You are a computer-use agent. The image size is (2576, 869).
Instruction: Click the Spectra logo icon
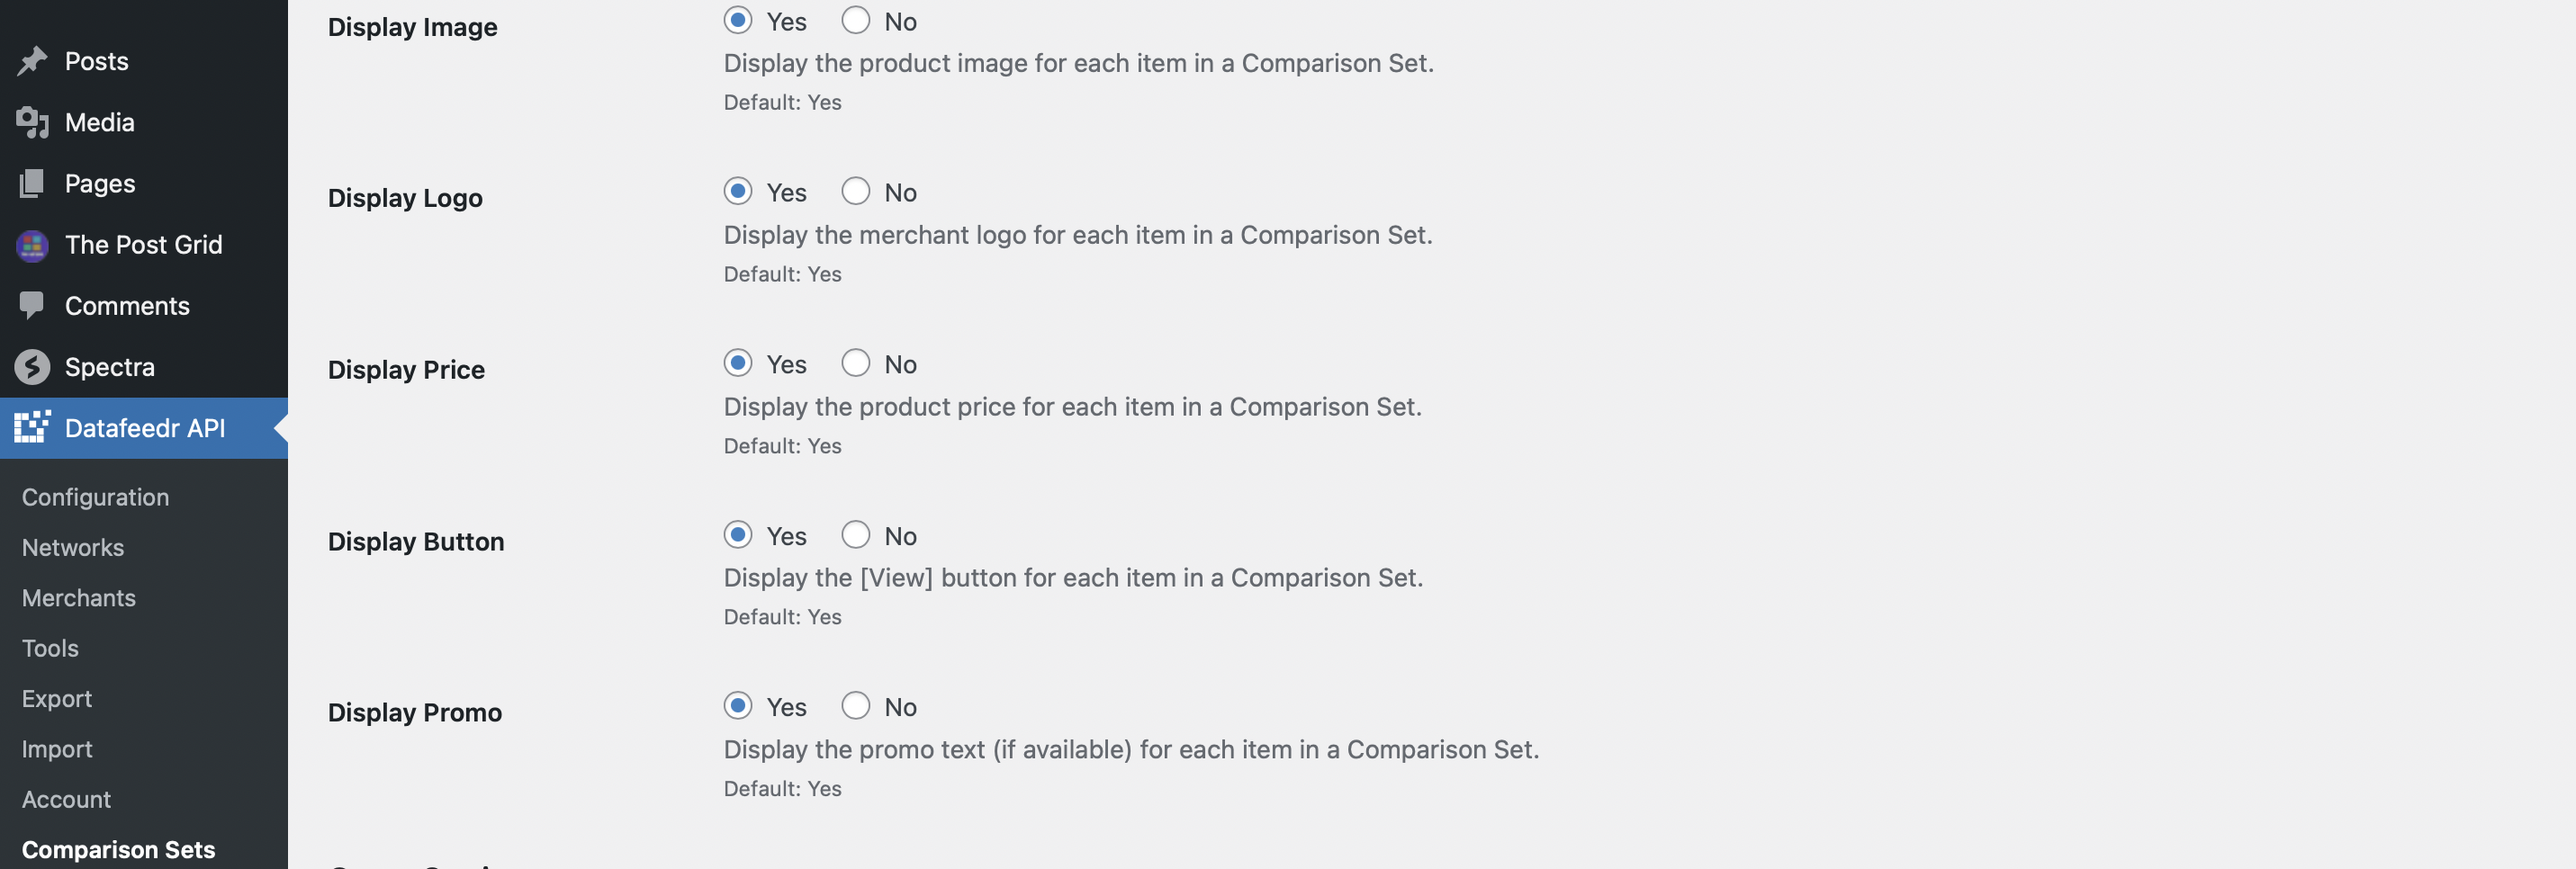pyautogui.click(x=32, y=367)
